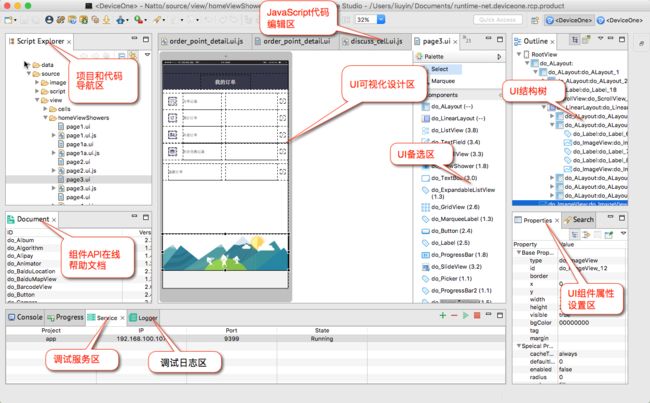Switch to order_point_detail.ui.js editor tab

pyautogui.click(x=202, y=41)
